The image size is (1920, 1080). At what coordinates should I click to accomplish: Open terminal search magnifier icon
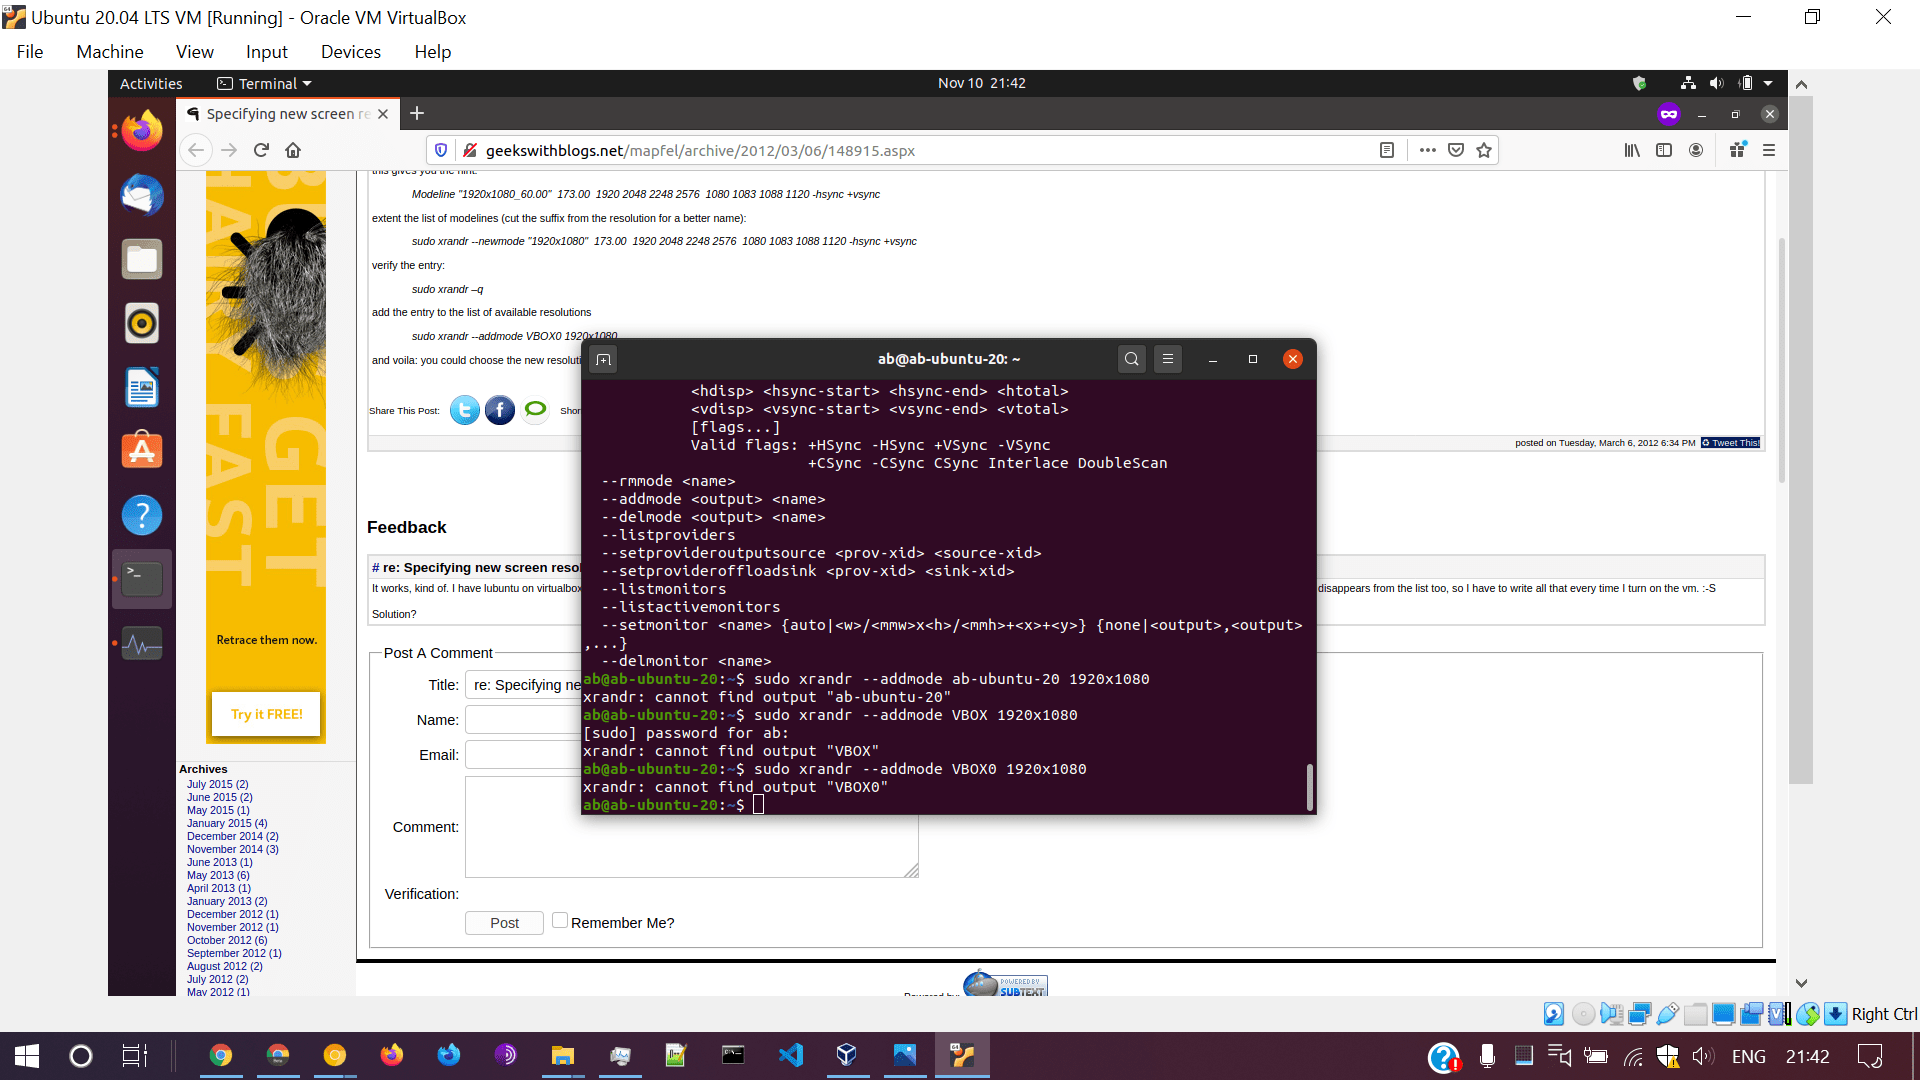click(1131, 359)
